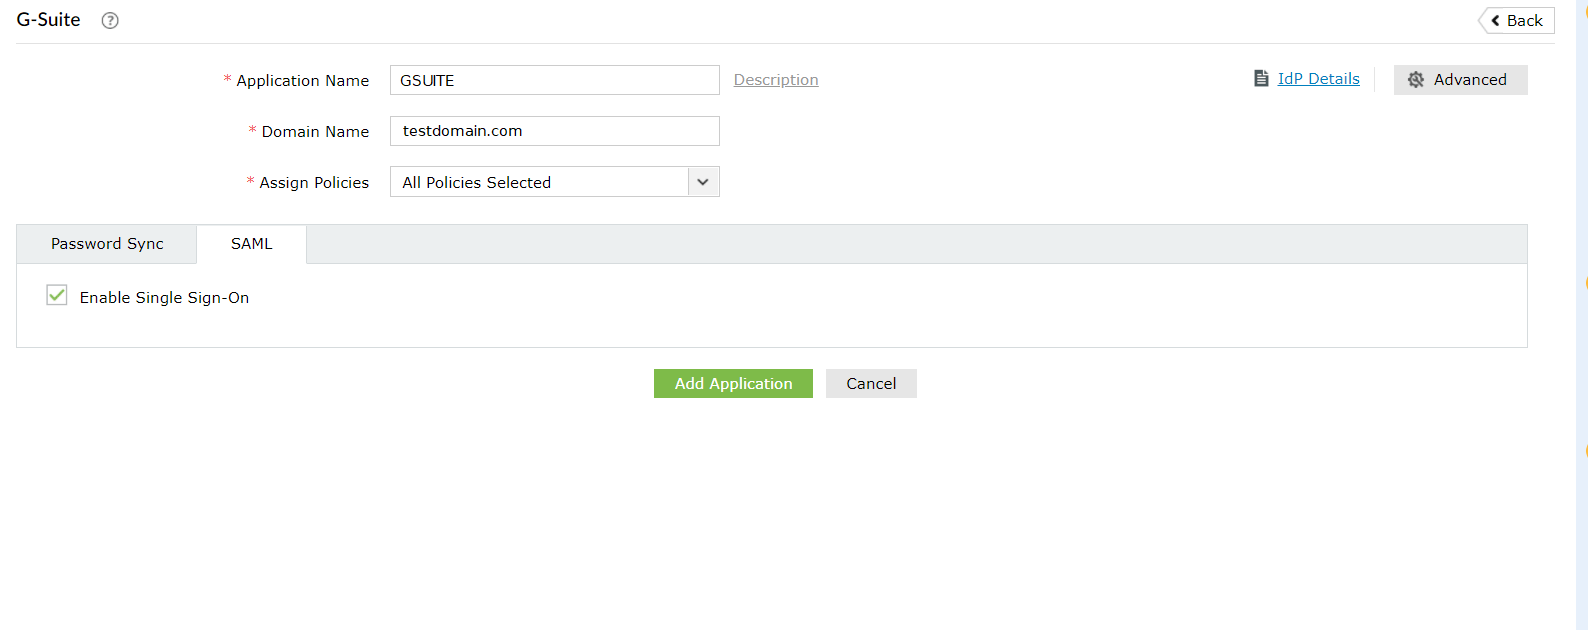Image resolution: width=1588 pixels, height=630 pixels.
Task: Click the document icon next to IdP Details
Action: [1261, 79]
